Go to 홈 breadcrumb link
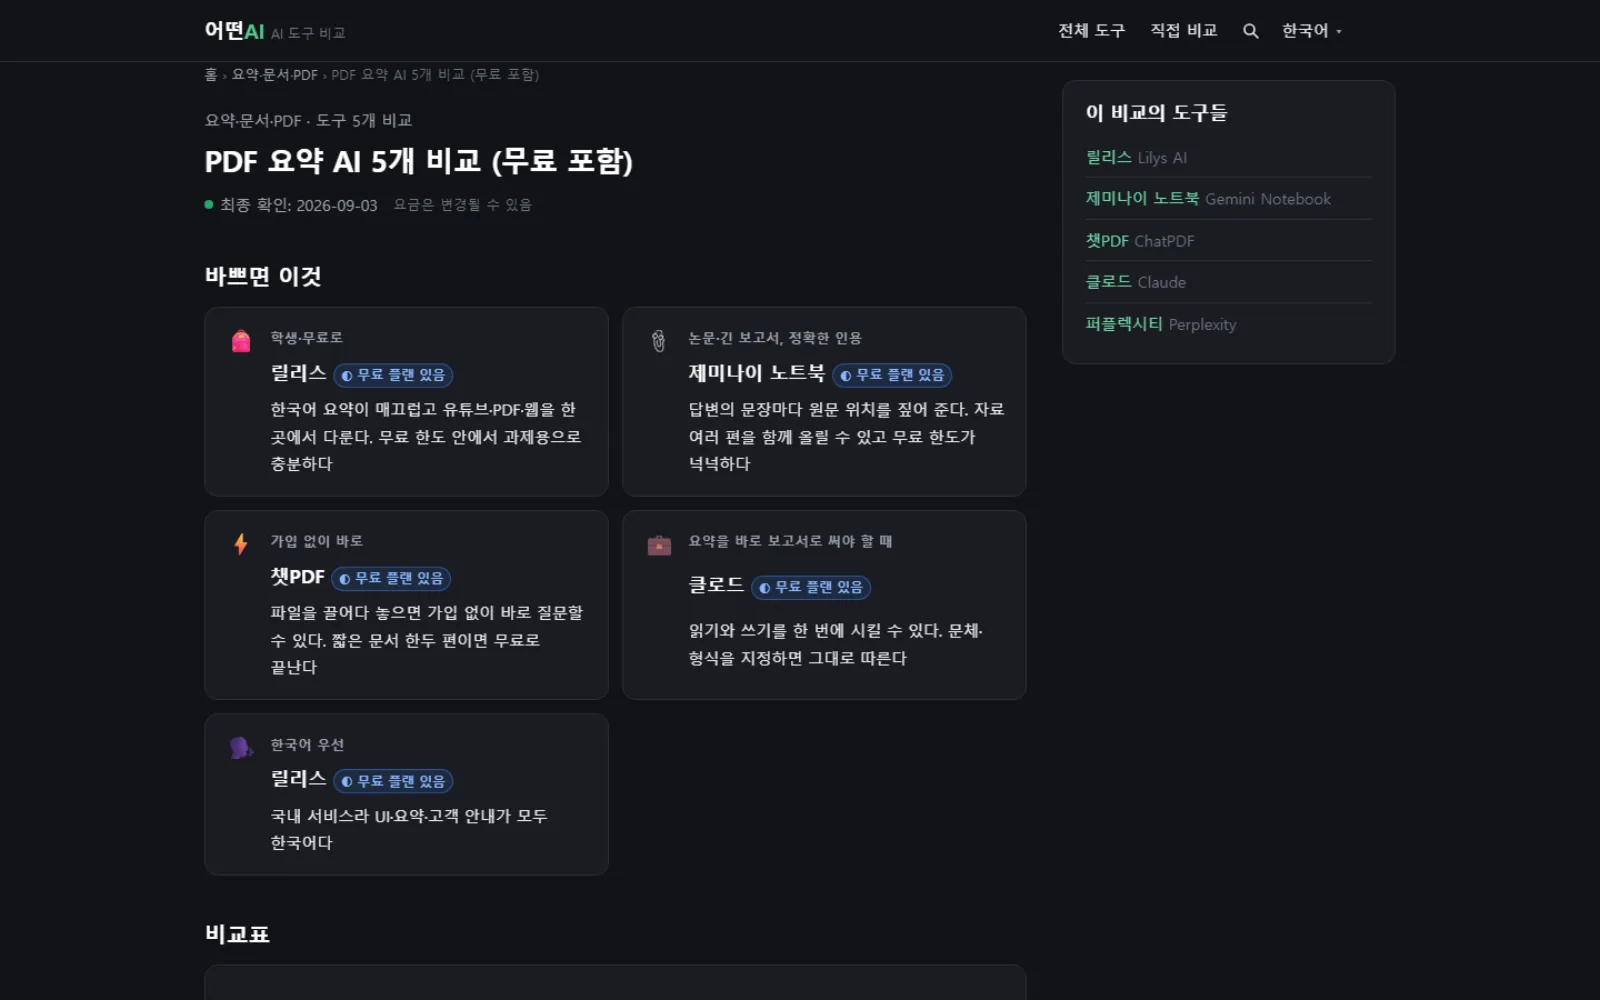 211,75
